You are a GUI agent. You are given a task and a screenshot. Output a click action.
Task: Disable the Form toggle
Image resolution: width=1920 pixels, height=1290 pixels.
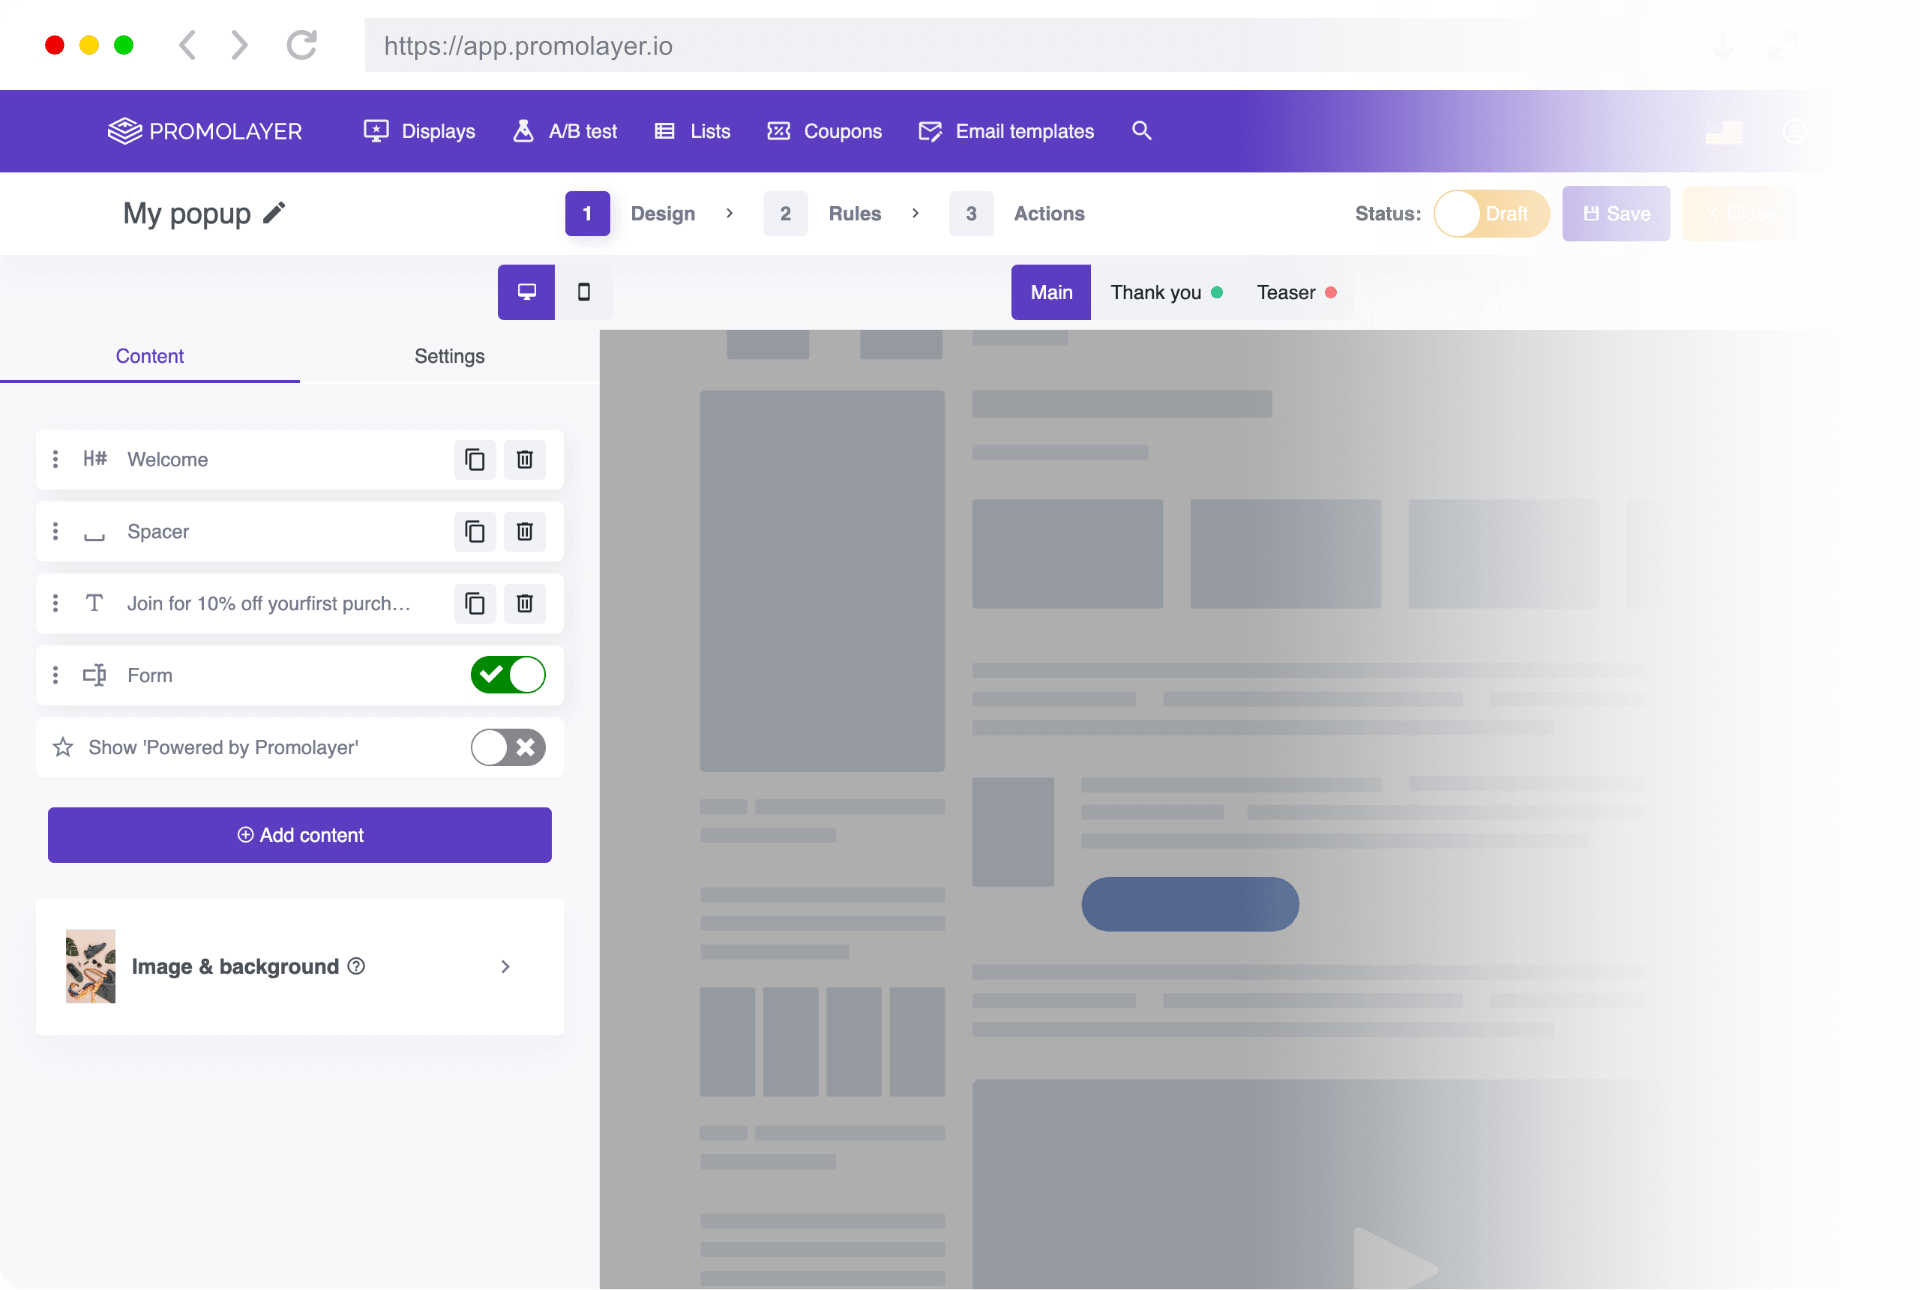pyautogui.click(x=508, y=676)
